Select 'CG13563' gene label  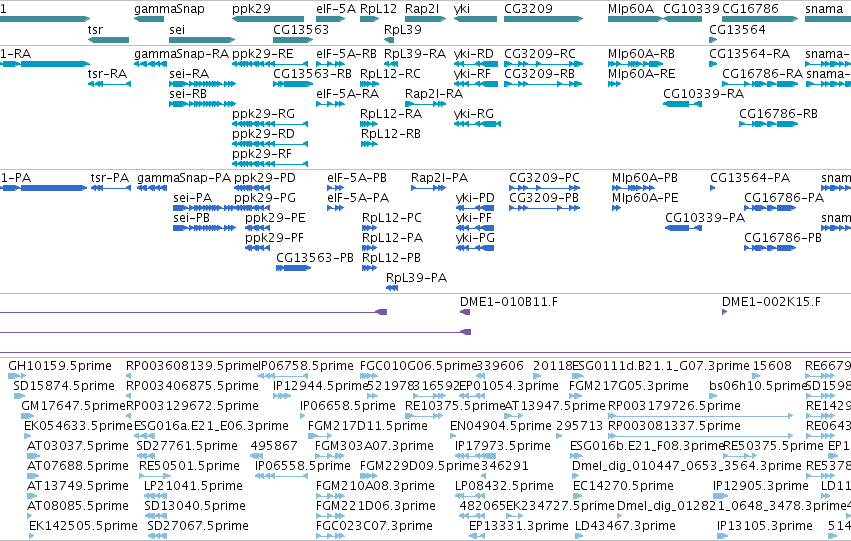301,29
